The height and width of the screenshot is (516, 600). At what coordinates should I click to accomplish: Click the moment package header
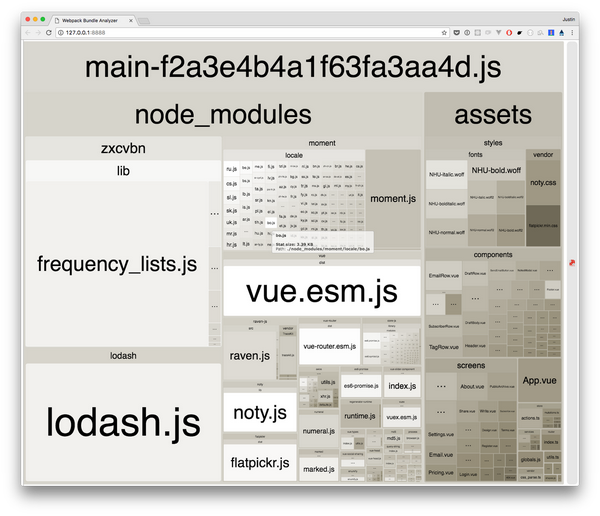[322, 143]
